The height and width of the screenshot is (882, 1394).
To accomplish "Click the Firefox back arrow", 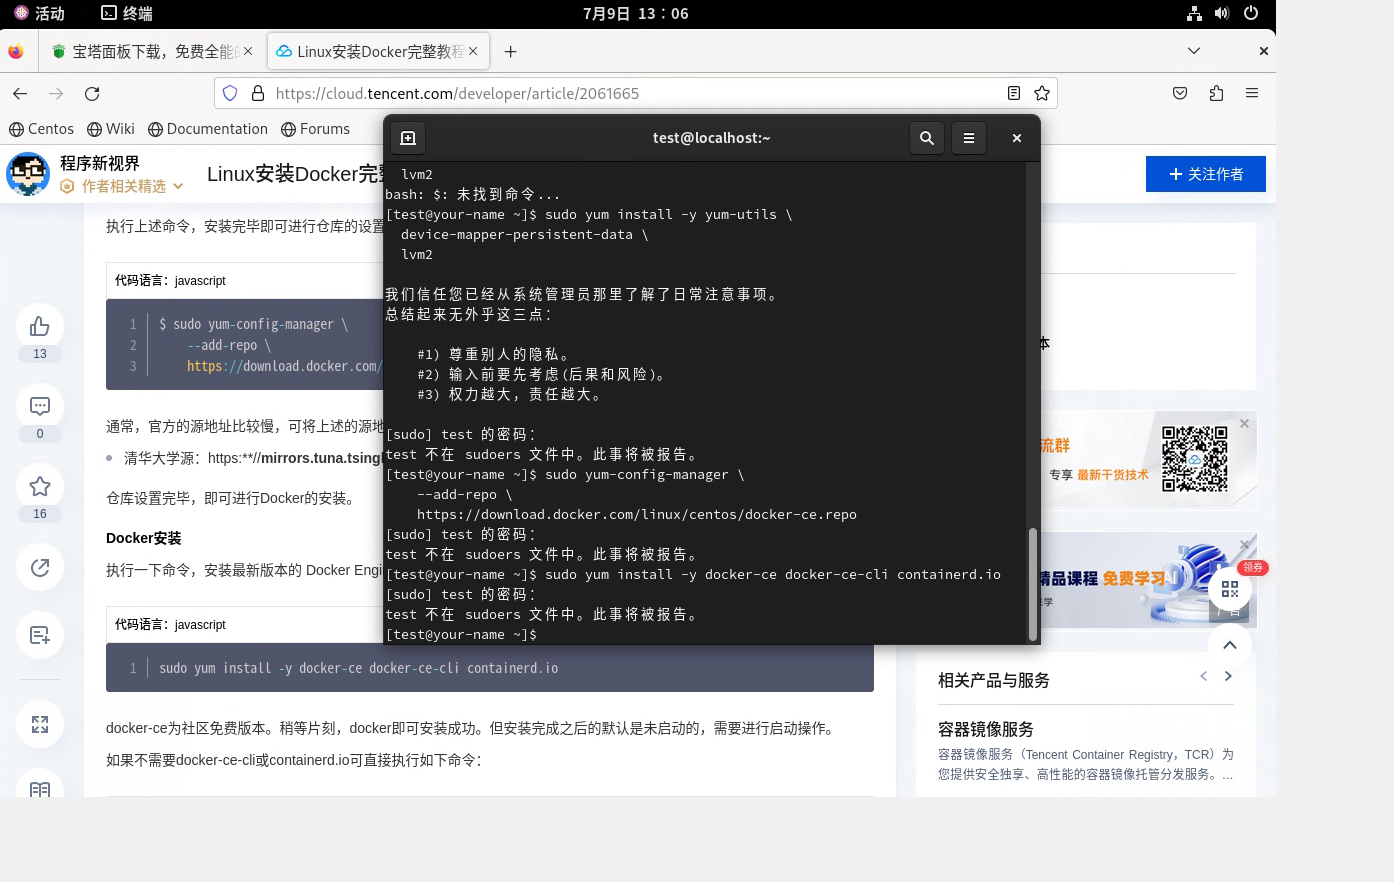I will pyautogui.click(x=20, y=93).
